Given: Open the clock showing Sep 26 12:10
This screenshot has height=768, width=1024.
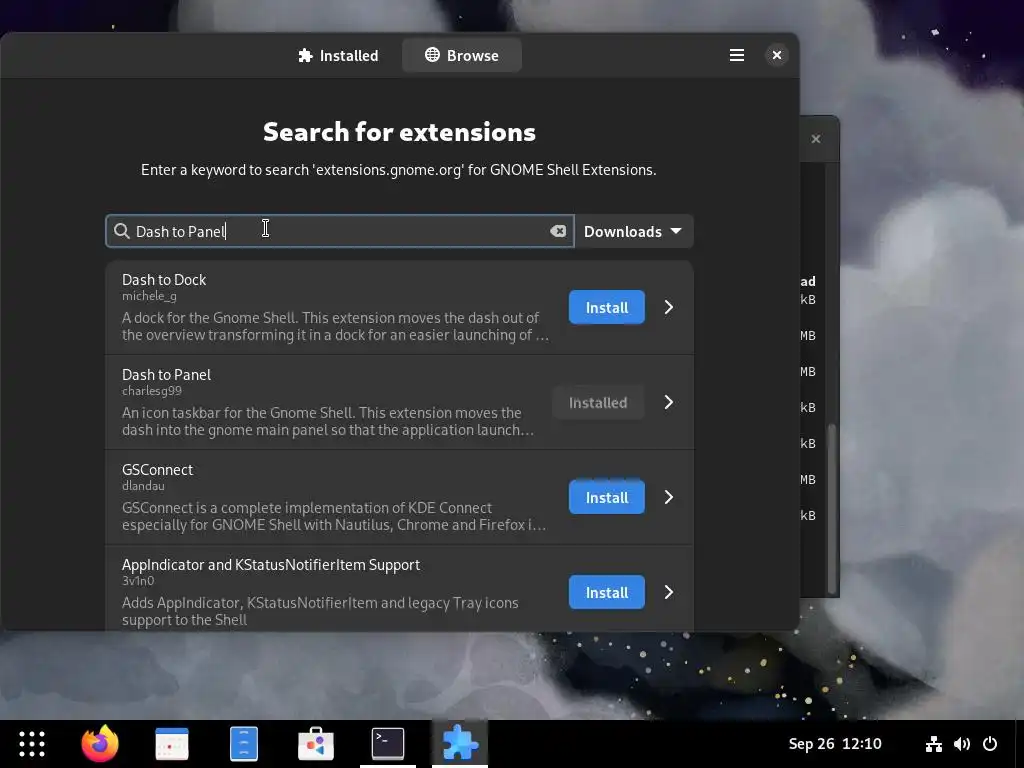Looking at the screenshot, I should tap(835, 744).
